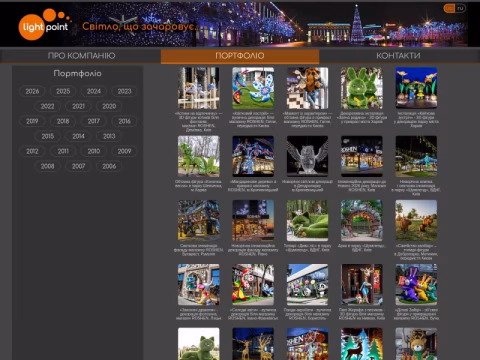The width and height of the screenshot is (480, 360).
Task: View 2012 portfolio works
Action: pyautogui.click(x=32, y=151)
